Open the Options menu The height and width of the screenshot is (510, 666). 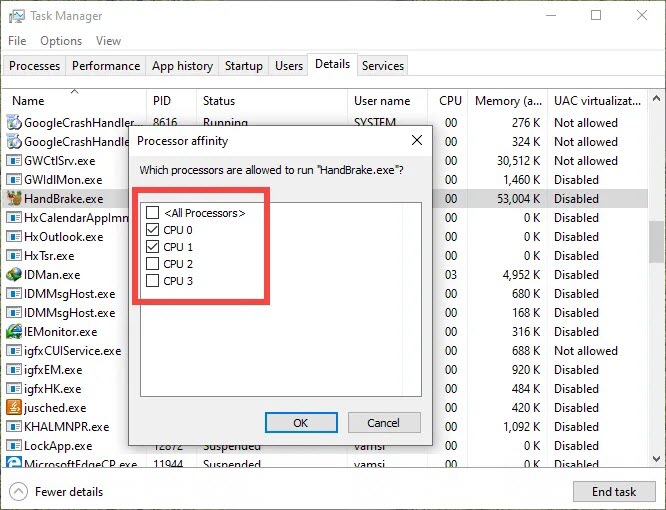pyautogui.click(x=61, y=41)
